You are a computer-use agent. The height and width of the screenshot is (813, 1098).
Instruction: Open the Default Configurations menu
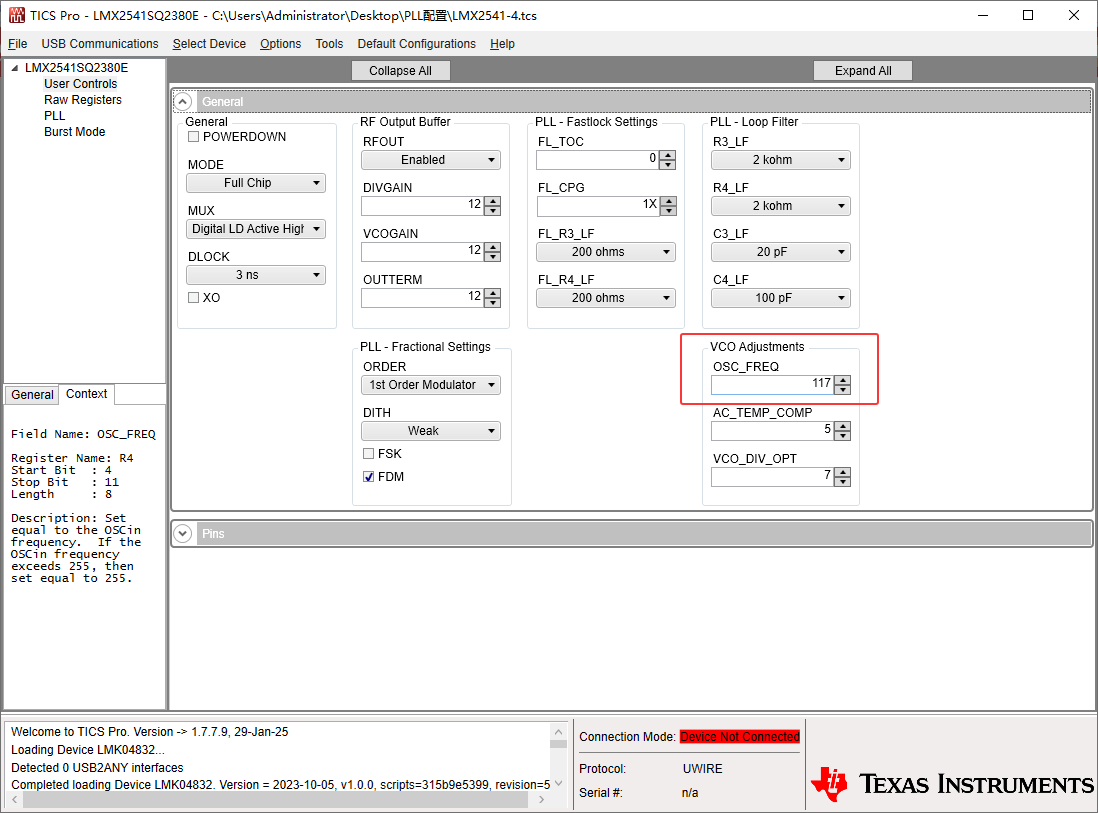click(417, 43)
